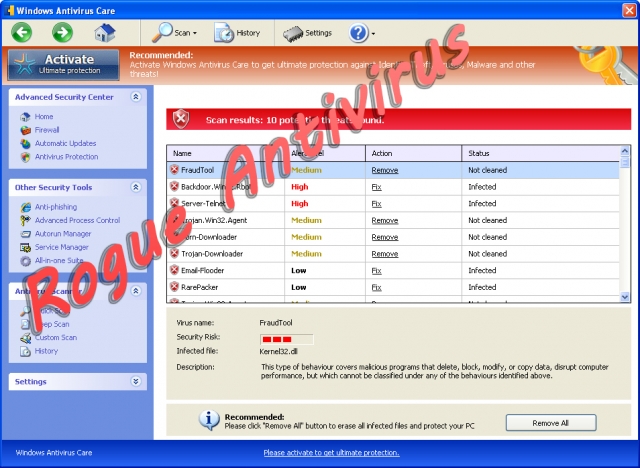The width and height of the screenshot is (640, 468).
Task: Click the Name column header
Action: click(x=225, y=153)
